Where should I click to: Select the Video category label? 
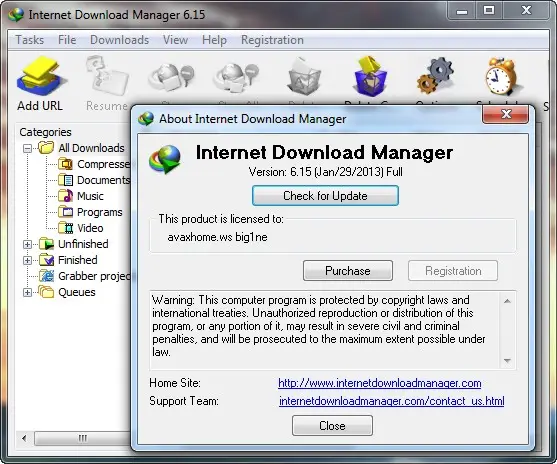[90, 228]
